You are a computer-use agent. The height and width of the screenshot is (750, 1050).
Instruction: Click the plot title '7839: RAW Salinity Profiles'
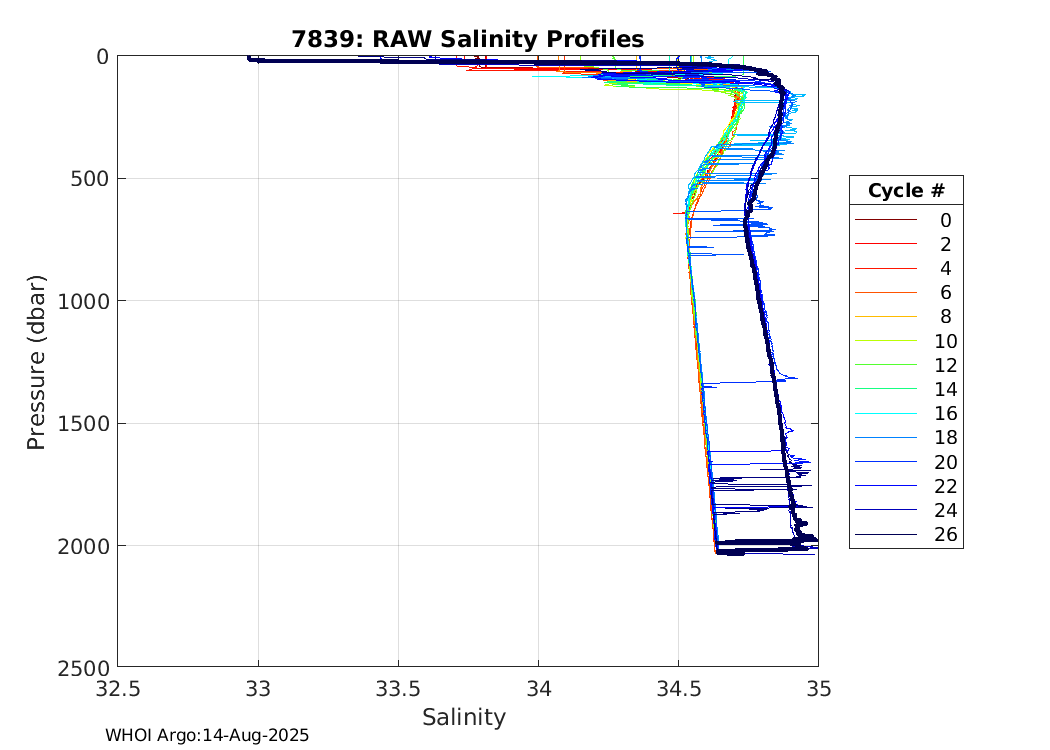click(x=467, y=39)
